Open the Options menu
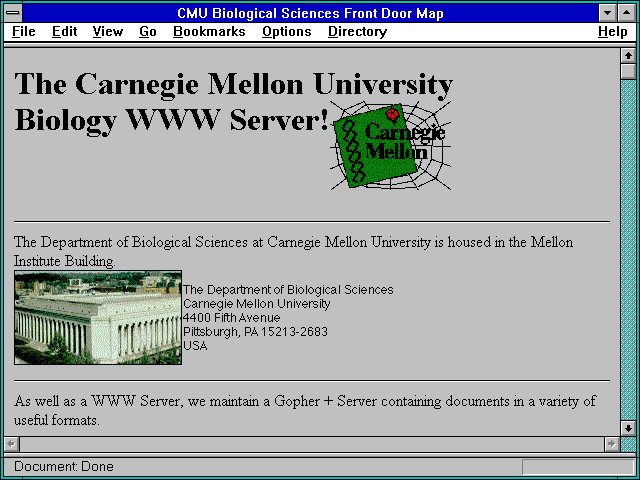This screenshot has width=640, height=480. [x=287, y=31]
